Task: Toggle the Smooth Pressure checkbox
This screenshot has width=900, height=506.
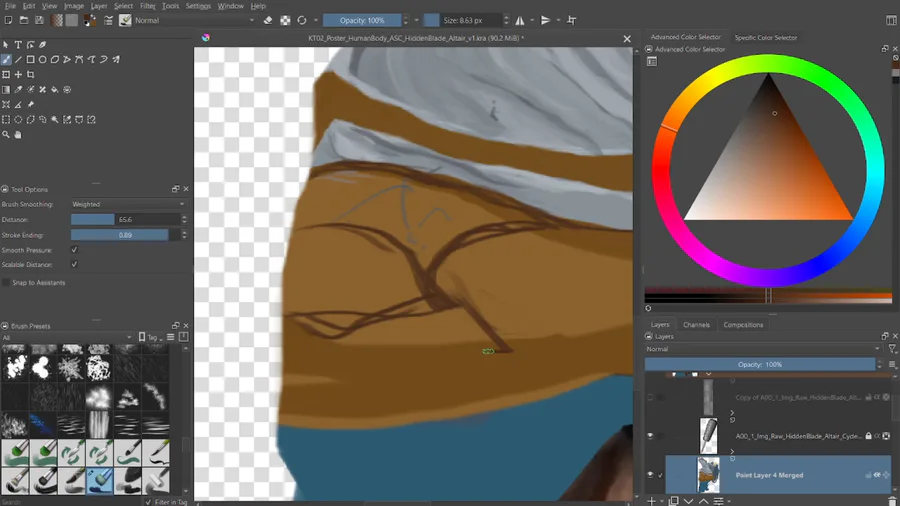Action: click(74, 250)
